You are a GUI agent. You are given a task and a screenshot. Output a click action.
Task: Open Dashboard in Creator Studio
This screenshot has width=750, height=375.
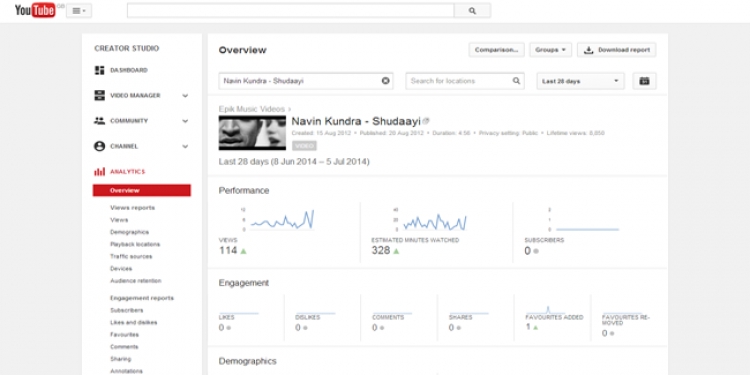click(x=129, y=70)
